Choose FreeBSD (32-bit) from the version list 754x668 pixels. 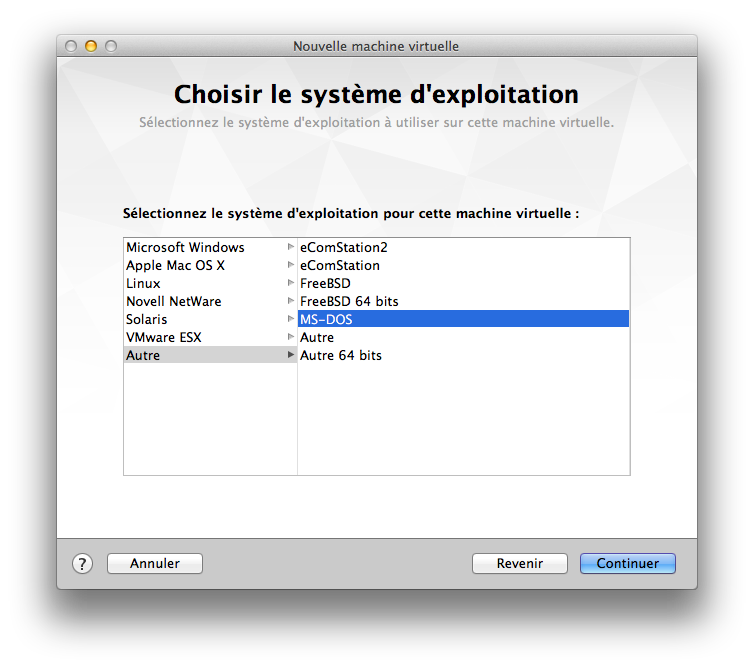click(464, 283)
